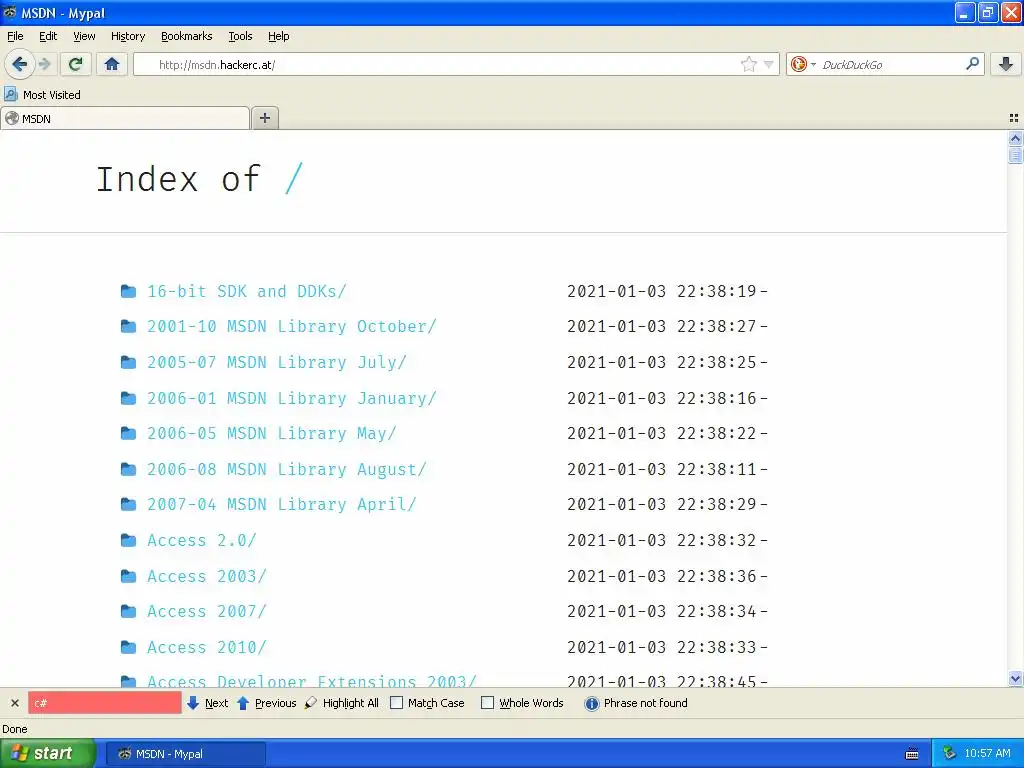The width and height of the screenshot is (1024, 768).
Task: Enable the Match Case checkbox
Action: click(396, 703)
